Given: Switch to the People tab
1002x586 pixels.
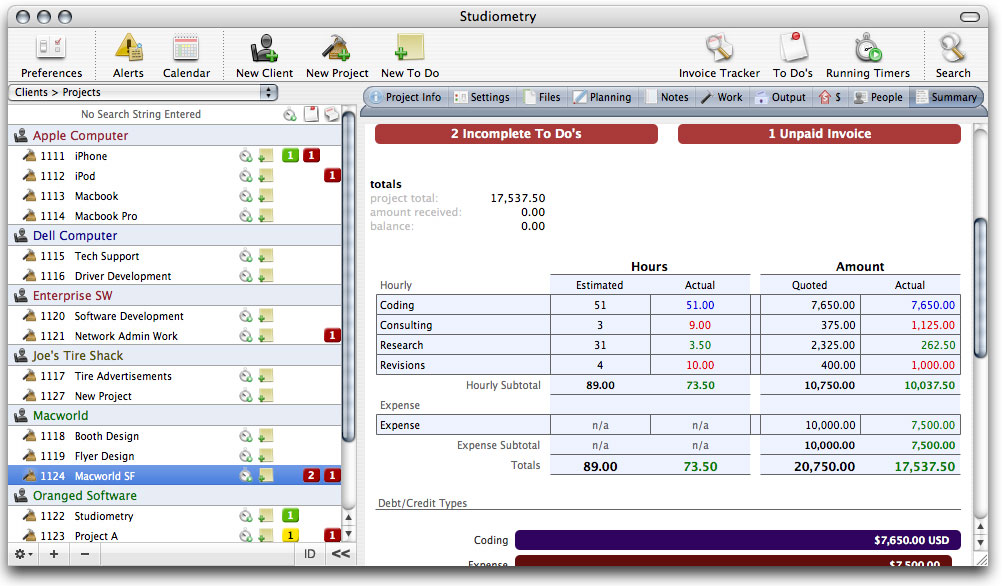Looking at the screenshot, I should click(879, 97).
